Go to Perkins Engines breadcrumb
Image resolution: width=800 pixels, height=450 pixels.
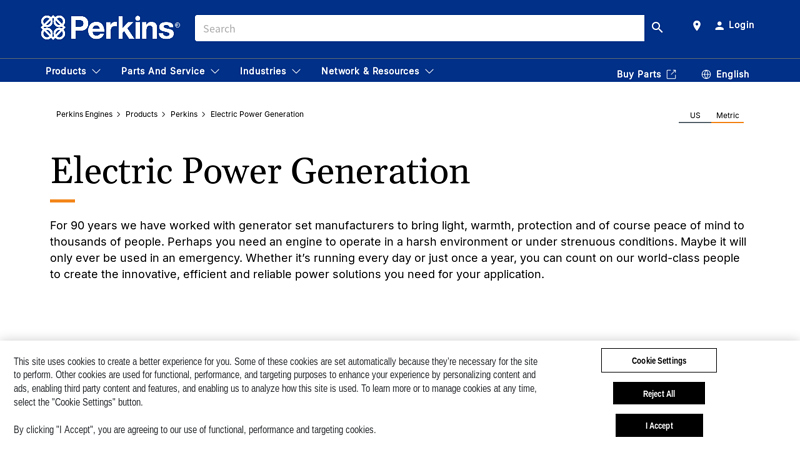click(x=84, y=114)
